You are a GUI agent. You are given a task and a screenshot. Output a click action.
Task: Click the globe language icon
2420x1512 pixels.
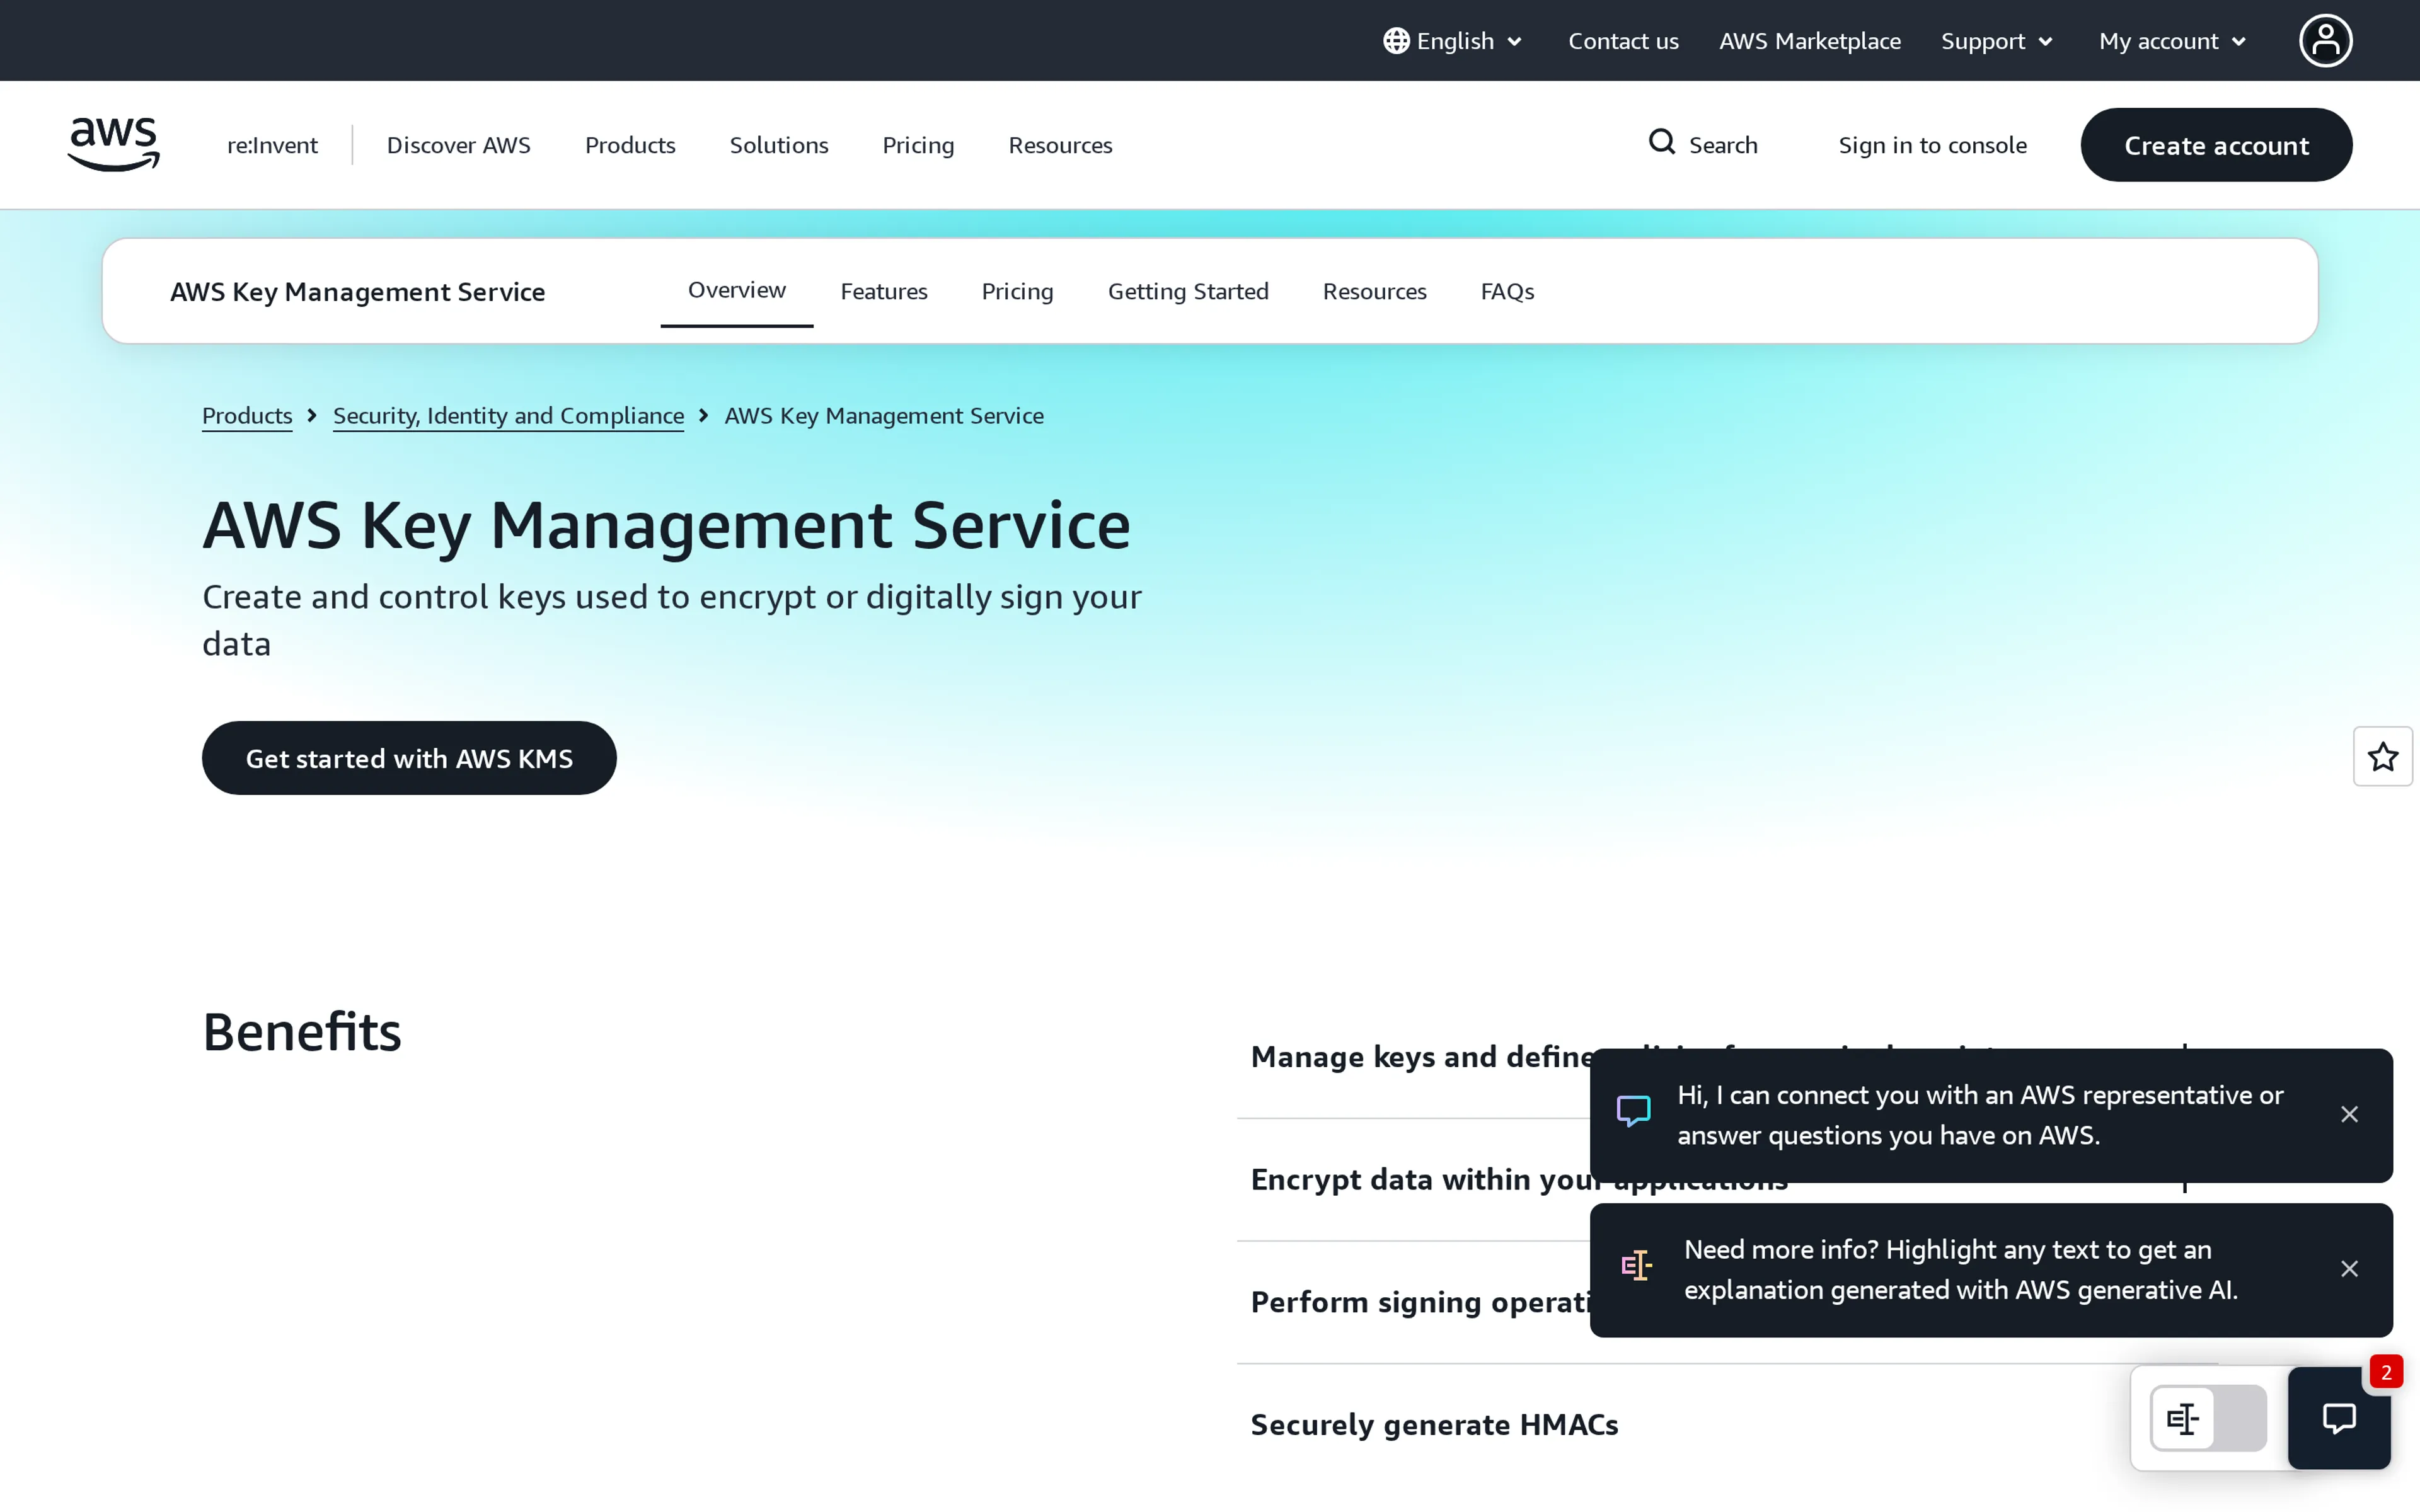(1396, 41)
